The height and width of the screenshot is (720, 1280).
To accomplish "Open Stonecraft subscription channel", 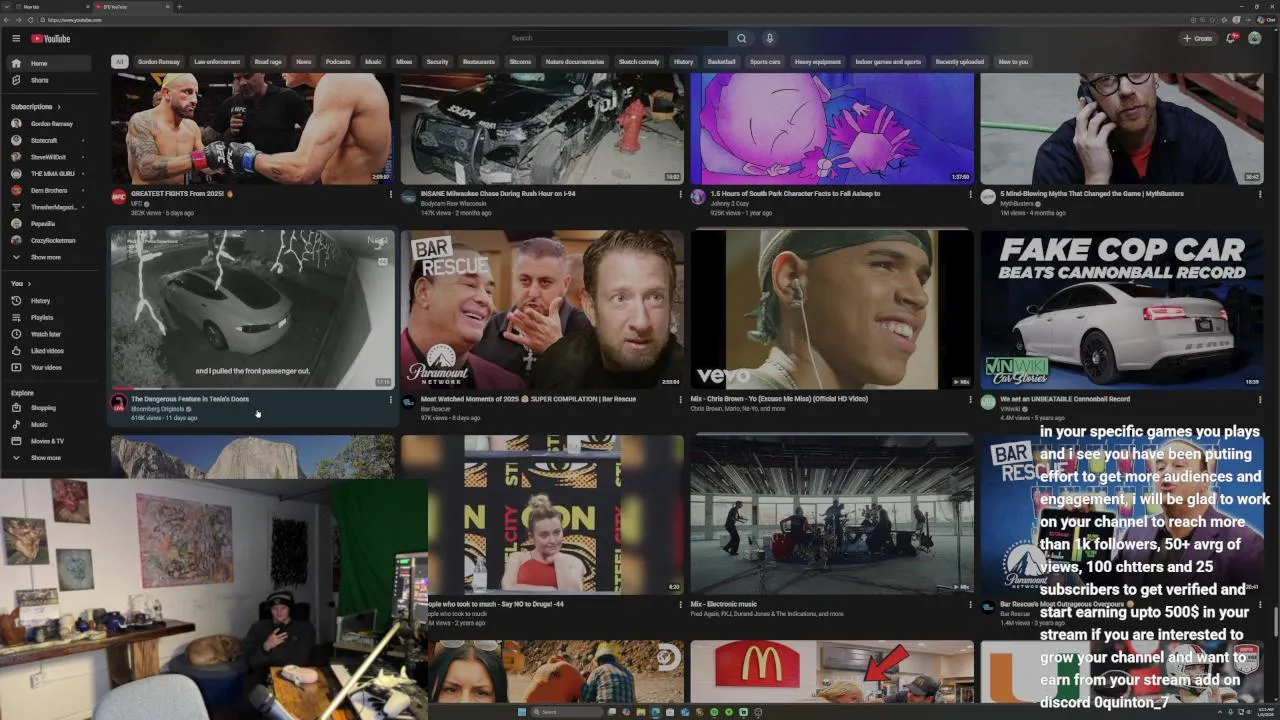I will [50, 141].
